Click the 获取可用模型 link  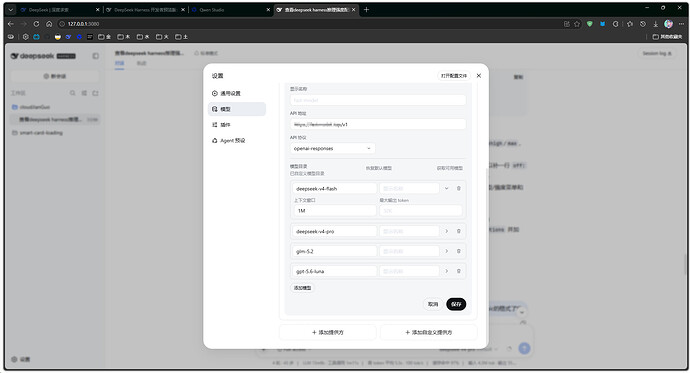point(449,168)
